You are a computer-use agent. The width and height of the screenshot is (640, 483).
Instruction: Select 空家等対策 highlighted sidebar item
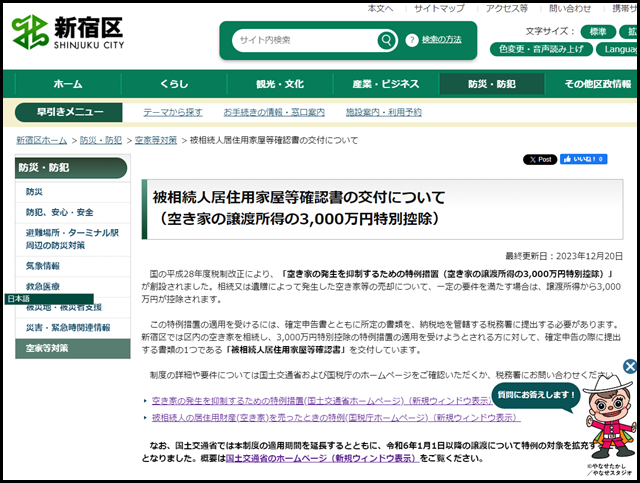tap(73, 348)
